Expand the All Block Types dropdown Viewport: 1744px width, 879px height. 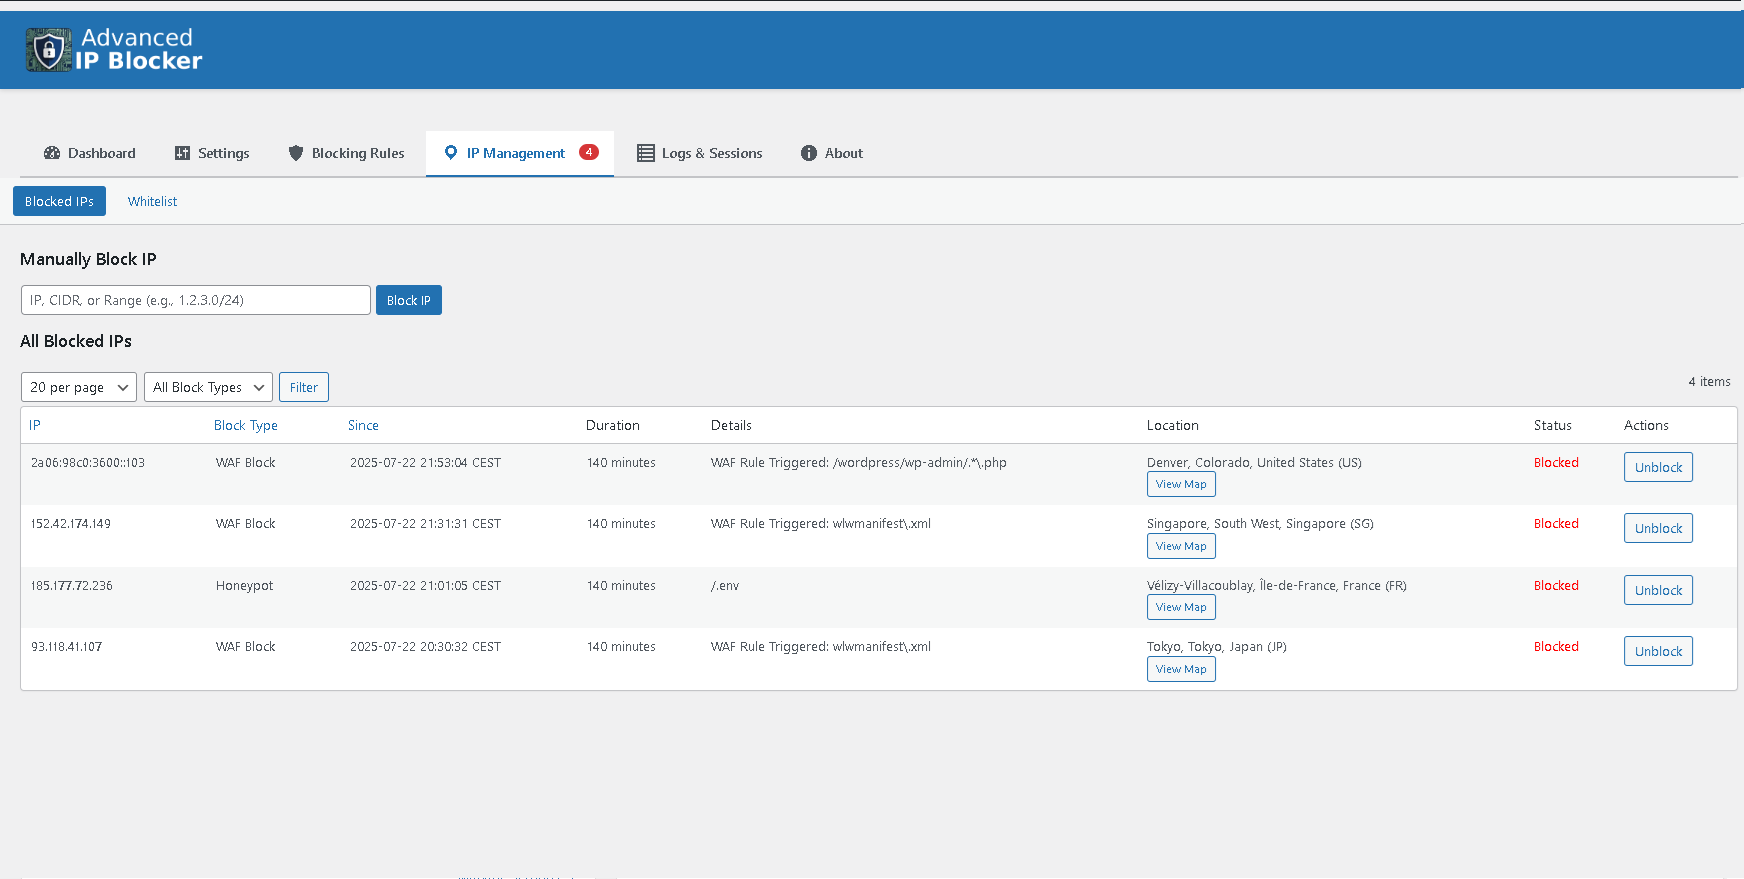point(208,387)
